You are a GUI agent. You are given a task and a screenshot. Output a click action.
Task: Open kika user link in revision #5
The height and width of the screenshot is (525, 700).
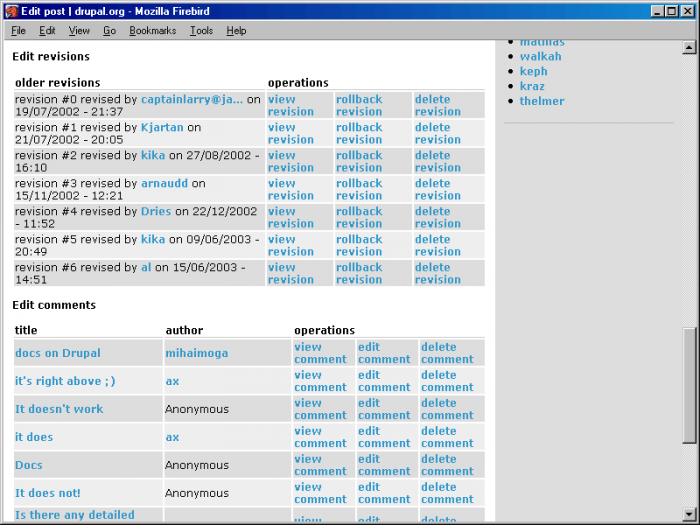(x=153, y=239)
